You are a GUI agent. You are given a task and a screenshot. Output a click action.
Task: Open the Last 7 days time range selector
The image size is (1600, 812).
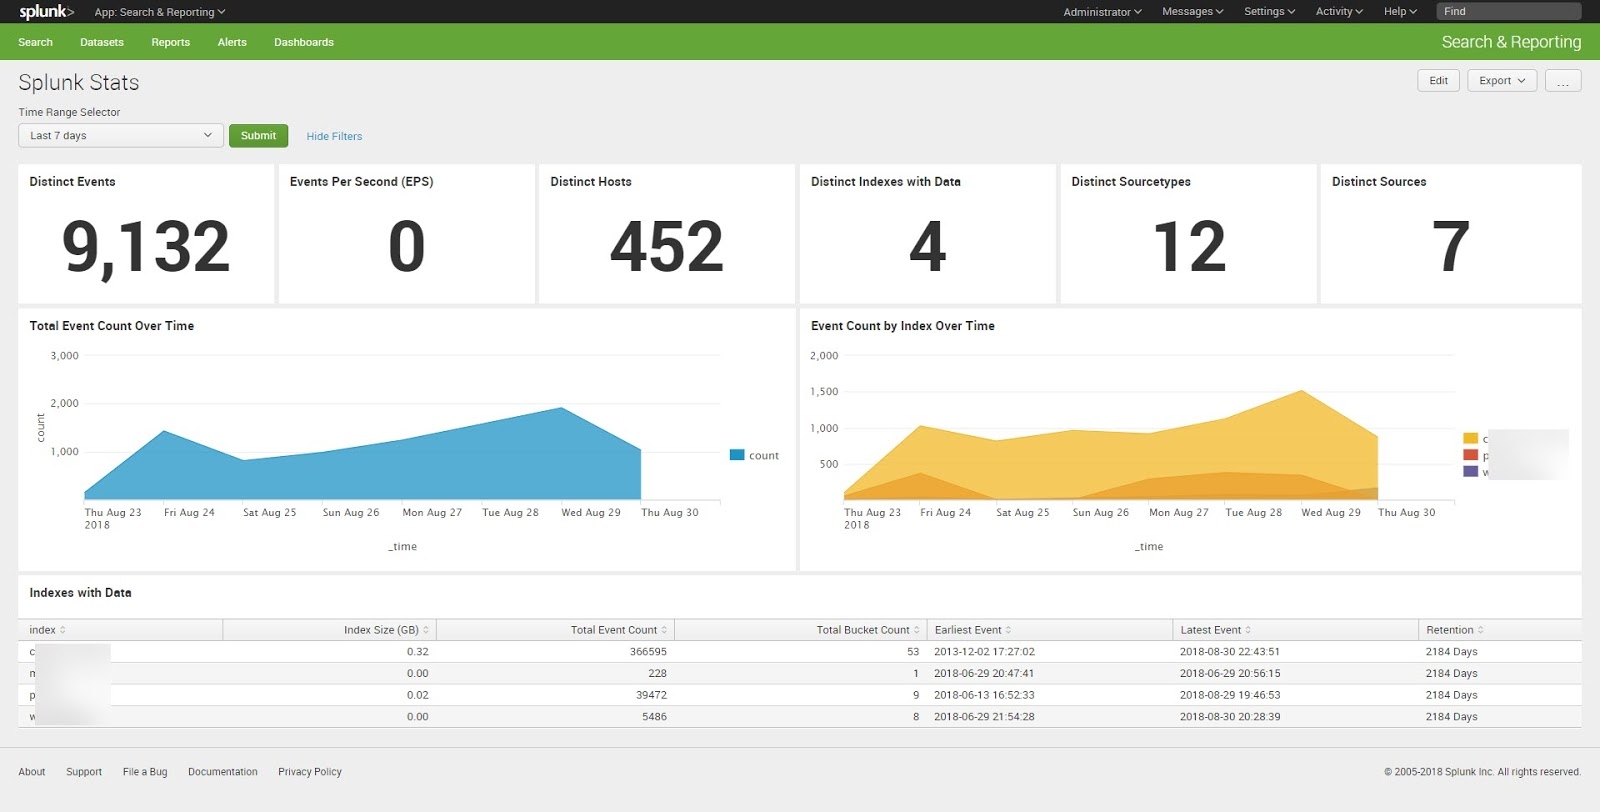click(x=120, y=136)
